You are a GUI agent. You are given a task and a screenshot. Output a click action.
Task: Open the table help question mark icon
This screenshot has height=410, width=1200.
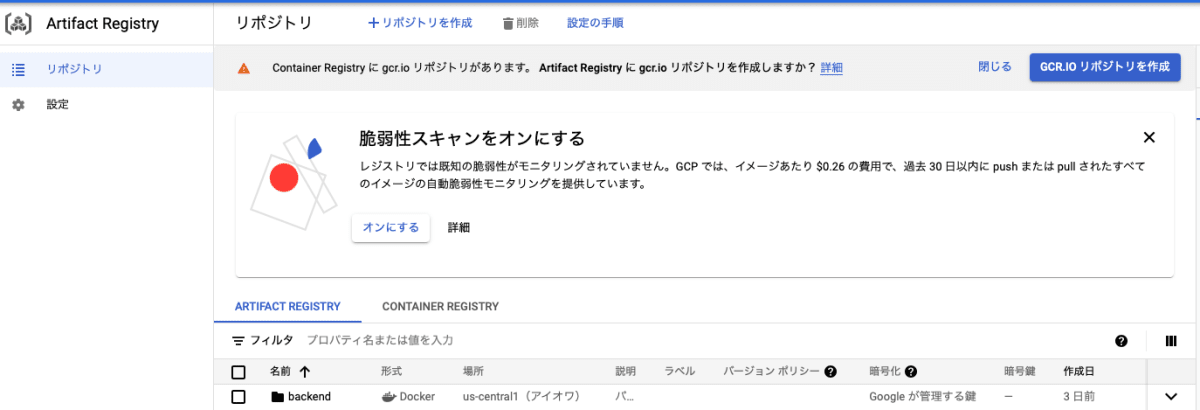coord(1121,341)
